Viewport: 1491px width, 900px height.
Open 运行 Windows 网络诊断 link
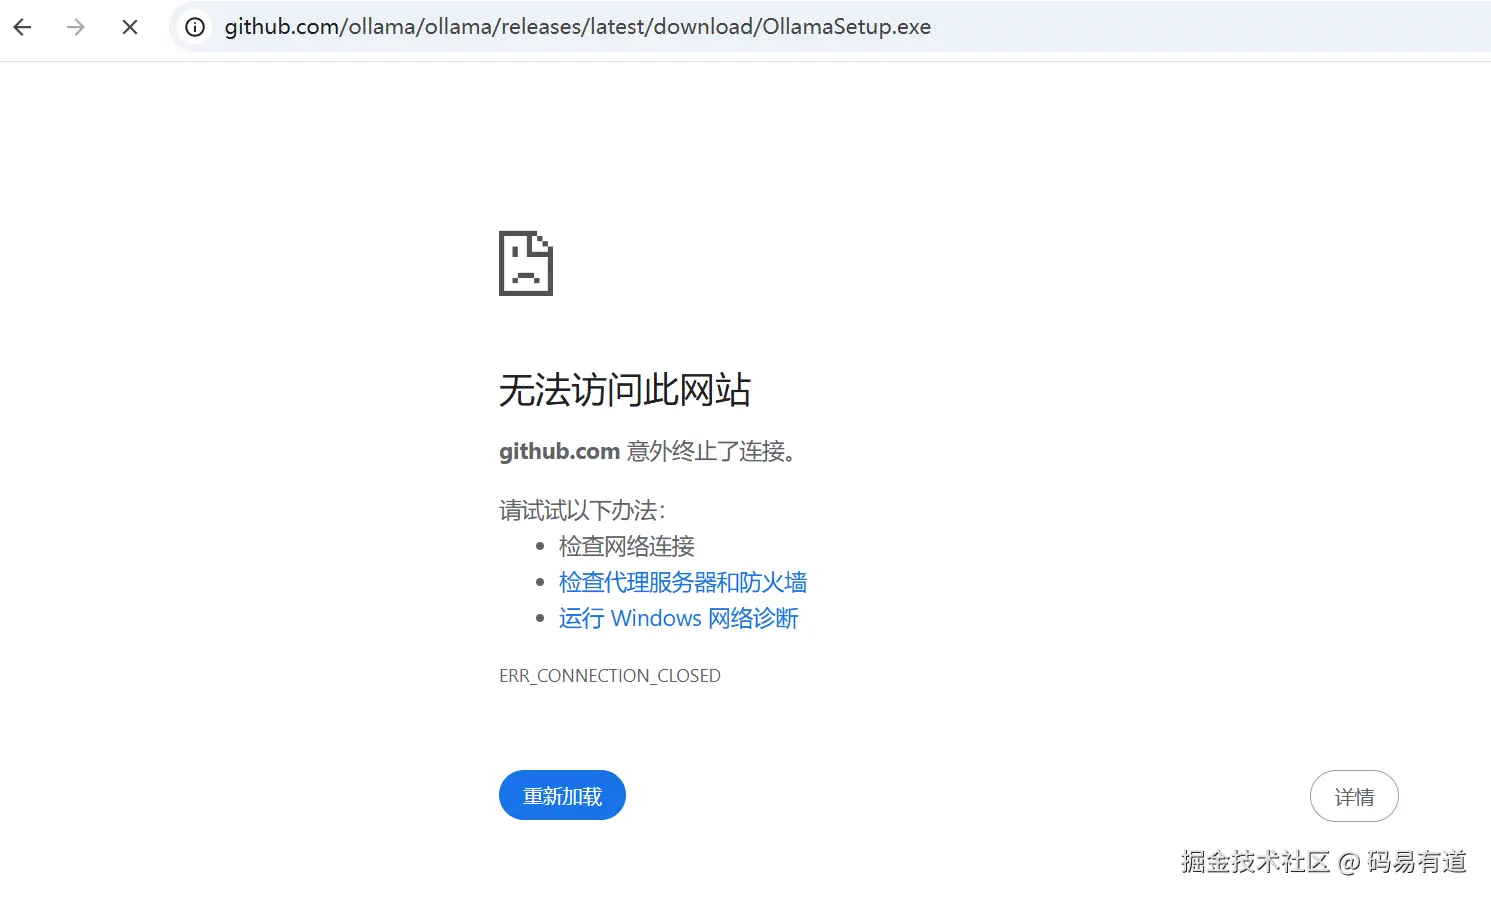(x=679, y=618)
